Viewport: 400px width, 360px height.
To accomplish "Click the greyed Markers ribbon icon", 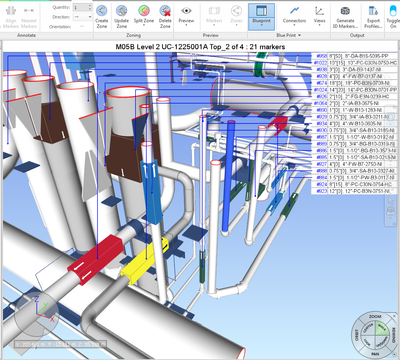I will [x=214, y=11].
